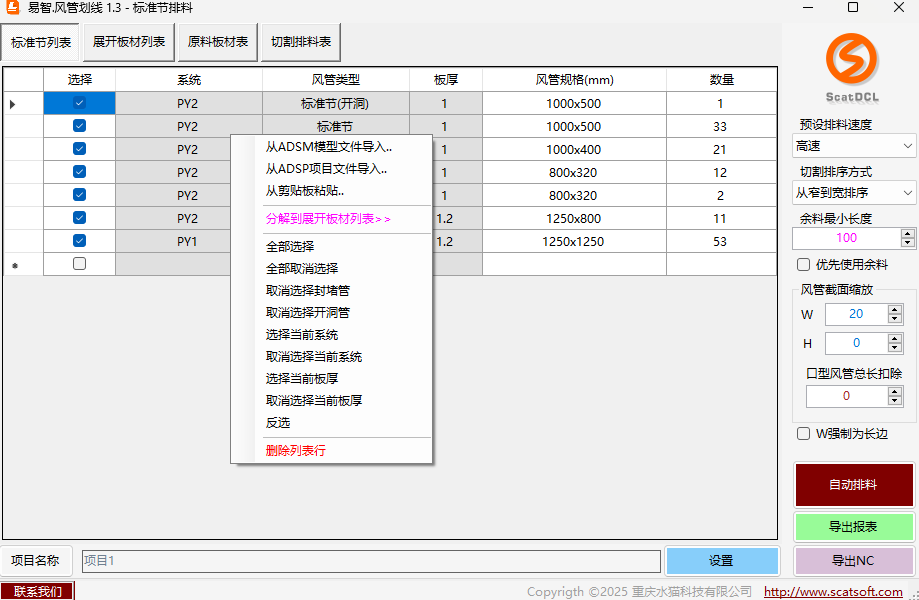Viewport: 919px width, 600px height.
Task: Click the new row asterisk marker
Action: tap(13, 265)
